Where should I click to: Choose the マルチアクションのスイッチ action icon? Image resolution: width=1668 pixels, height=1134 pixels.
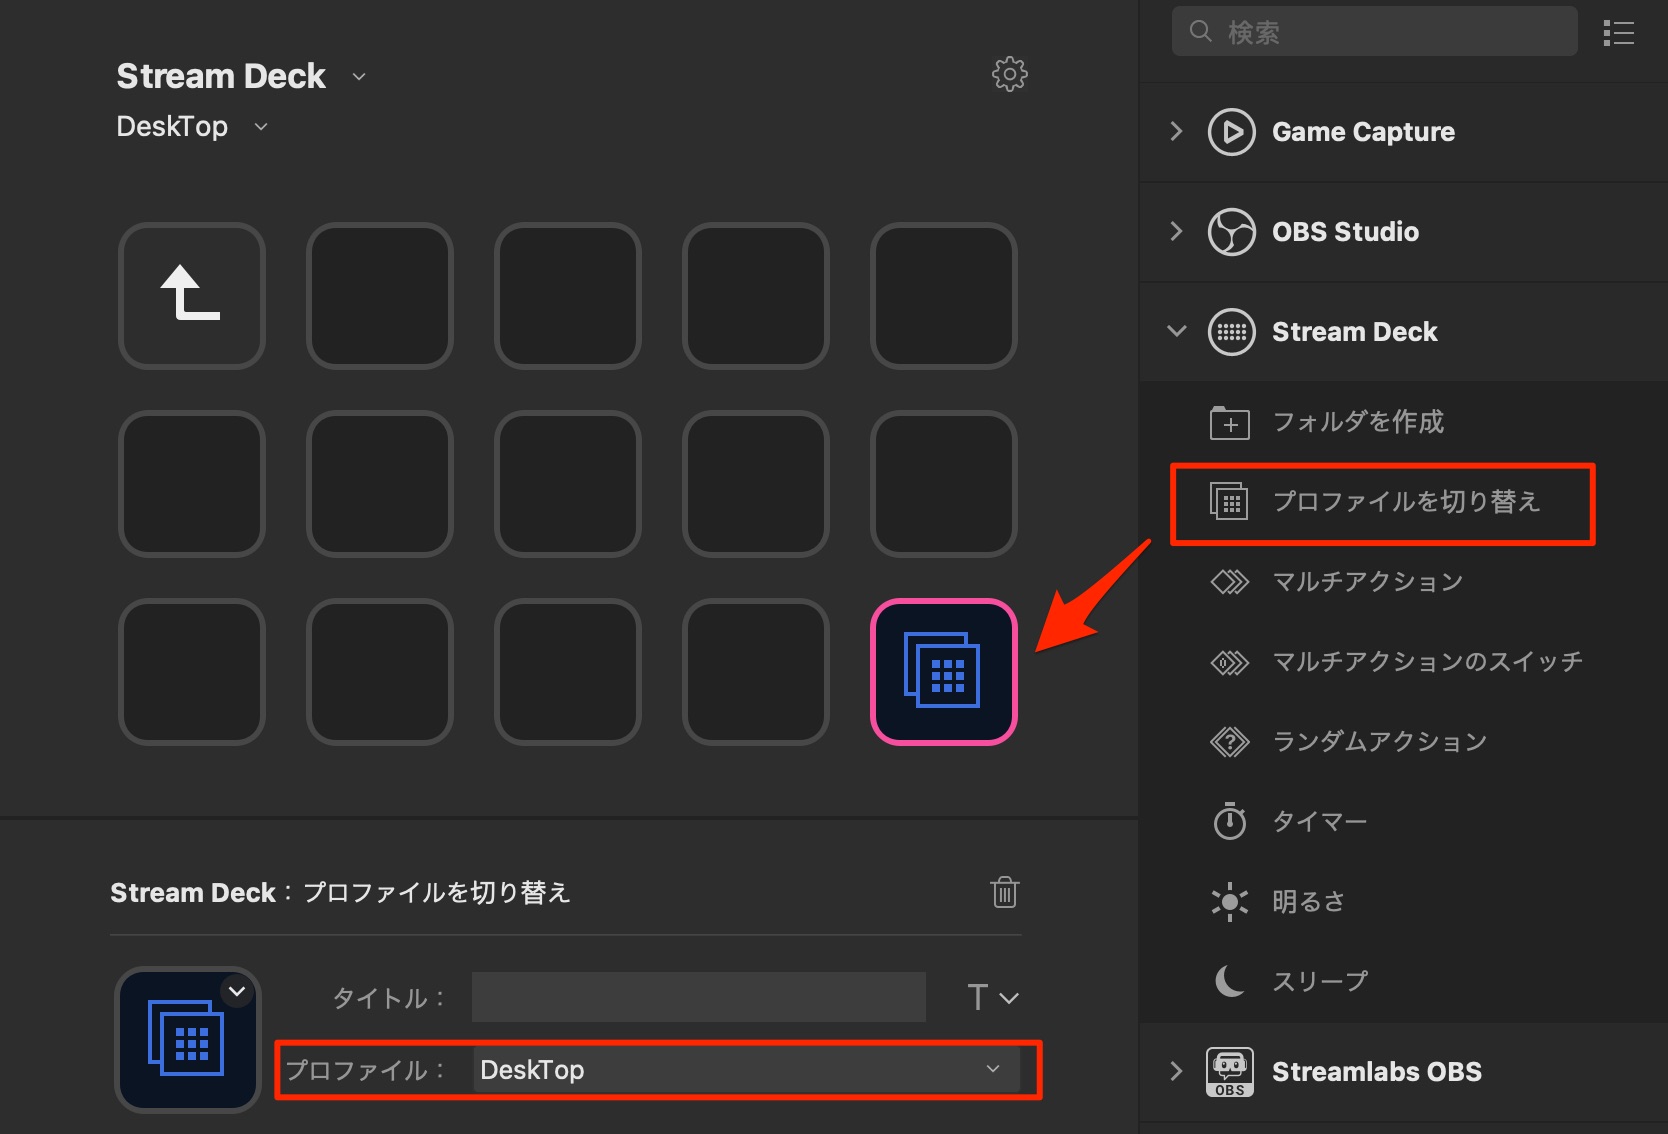coord(1229,662)
